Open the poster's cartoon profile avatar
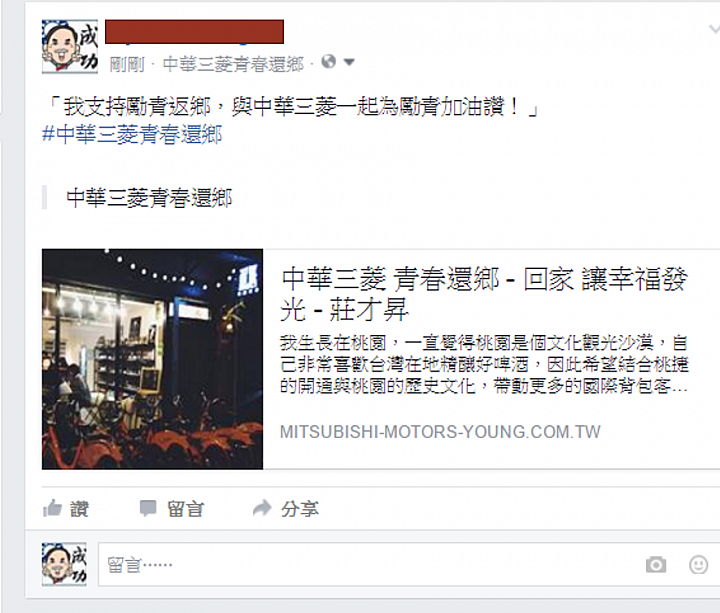This screenshot has width=720, height=613. pyautogui.click(x=70, y=46)
